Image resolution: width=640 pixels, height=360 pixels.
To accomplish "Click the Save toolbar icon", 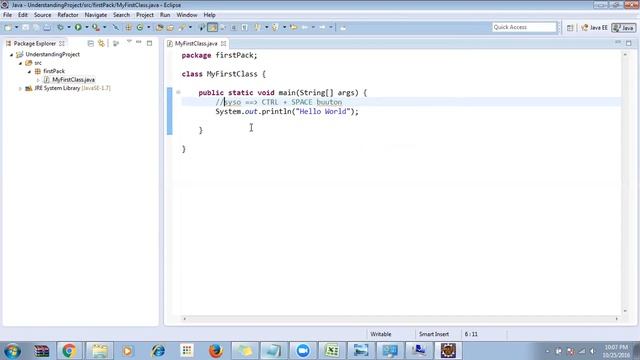I will 25,27.
